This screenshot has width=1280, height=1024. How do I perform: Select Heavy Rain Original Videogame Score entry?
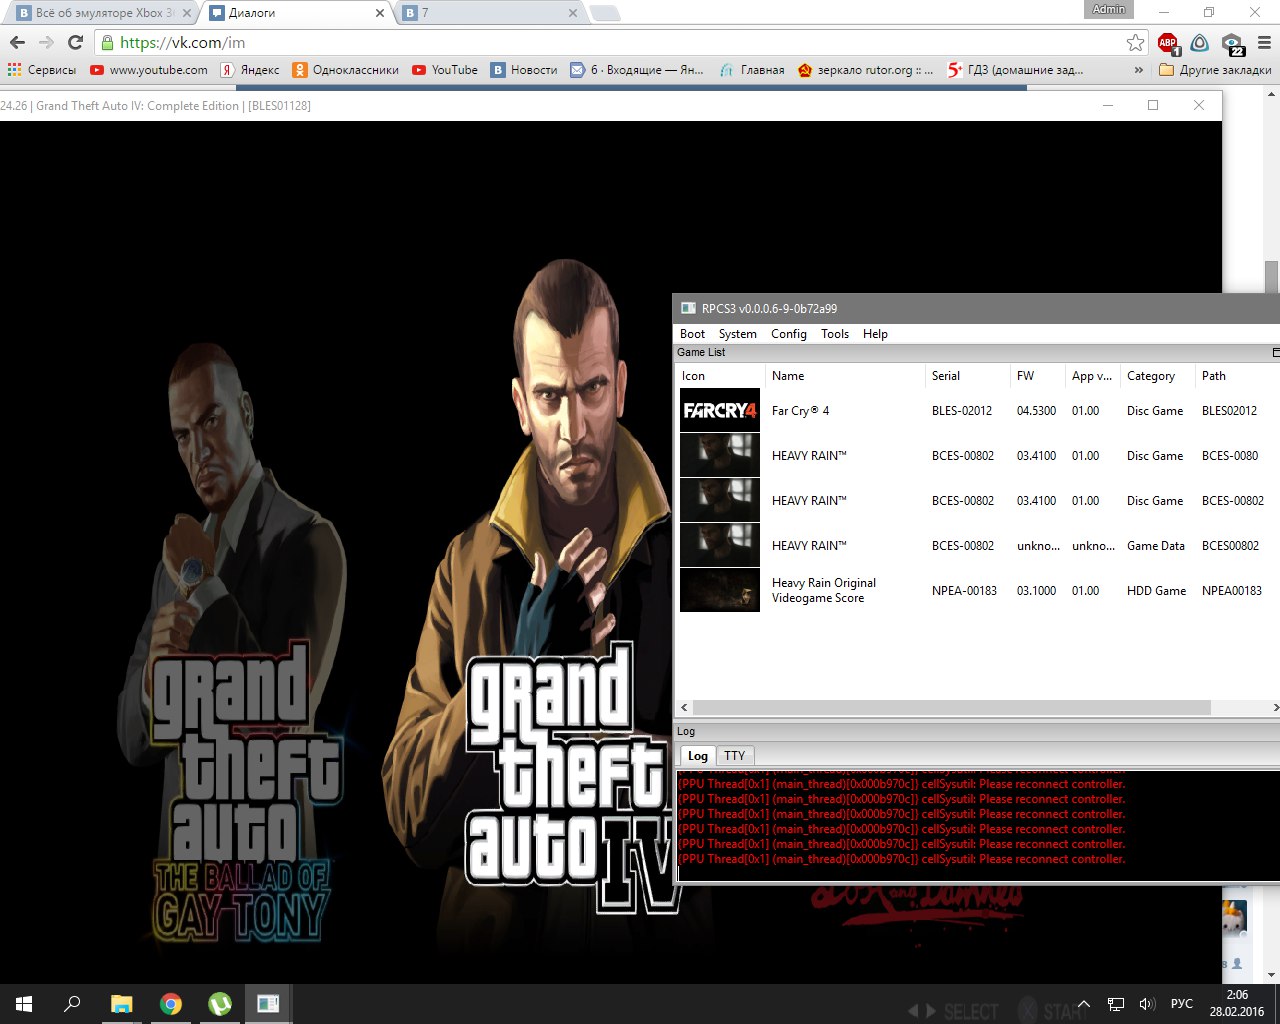(824, 590)
